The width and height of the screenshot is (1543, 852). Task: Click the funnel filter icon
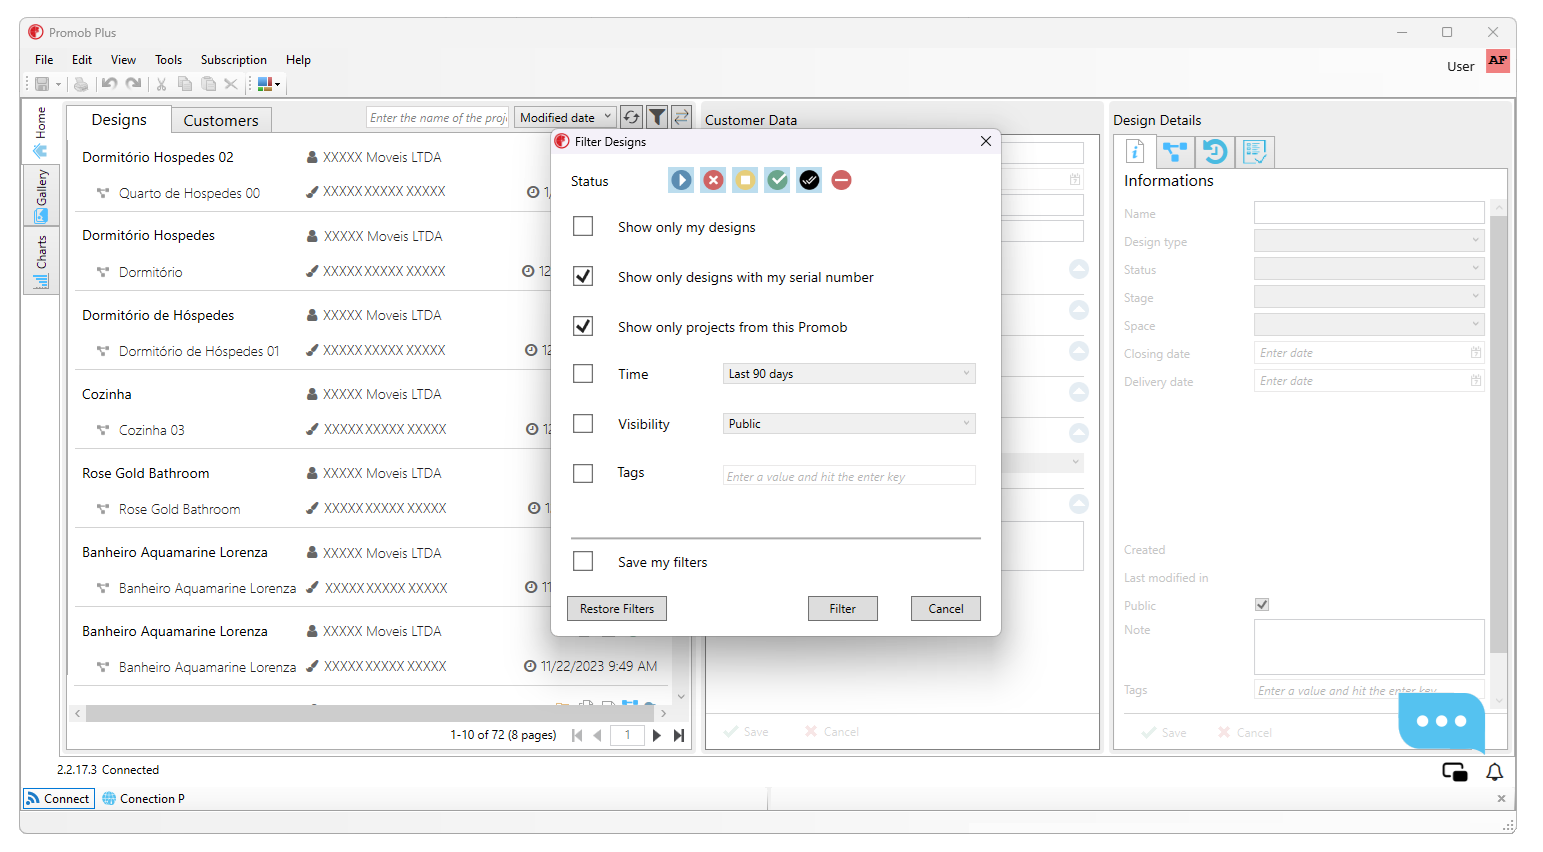tap(657, 117)
